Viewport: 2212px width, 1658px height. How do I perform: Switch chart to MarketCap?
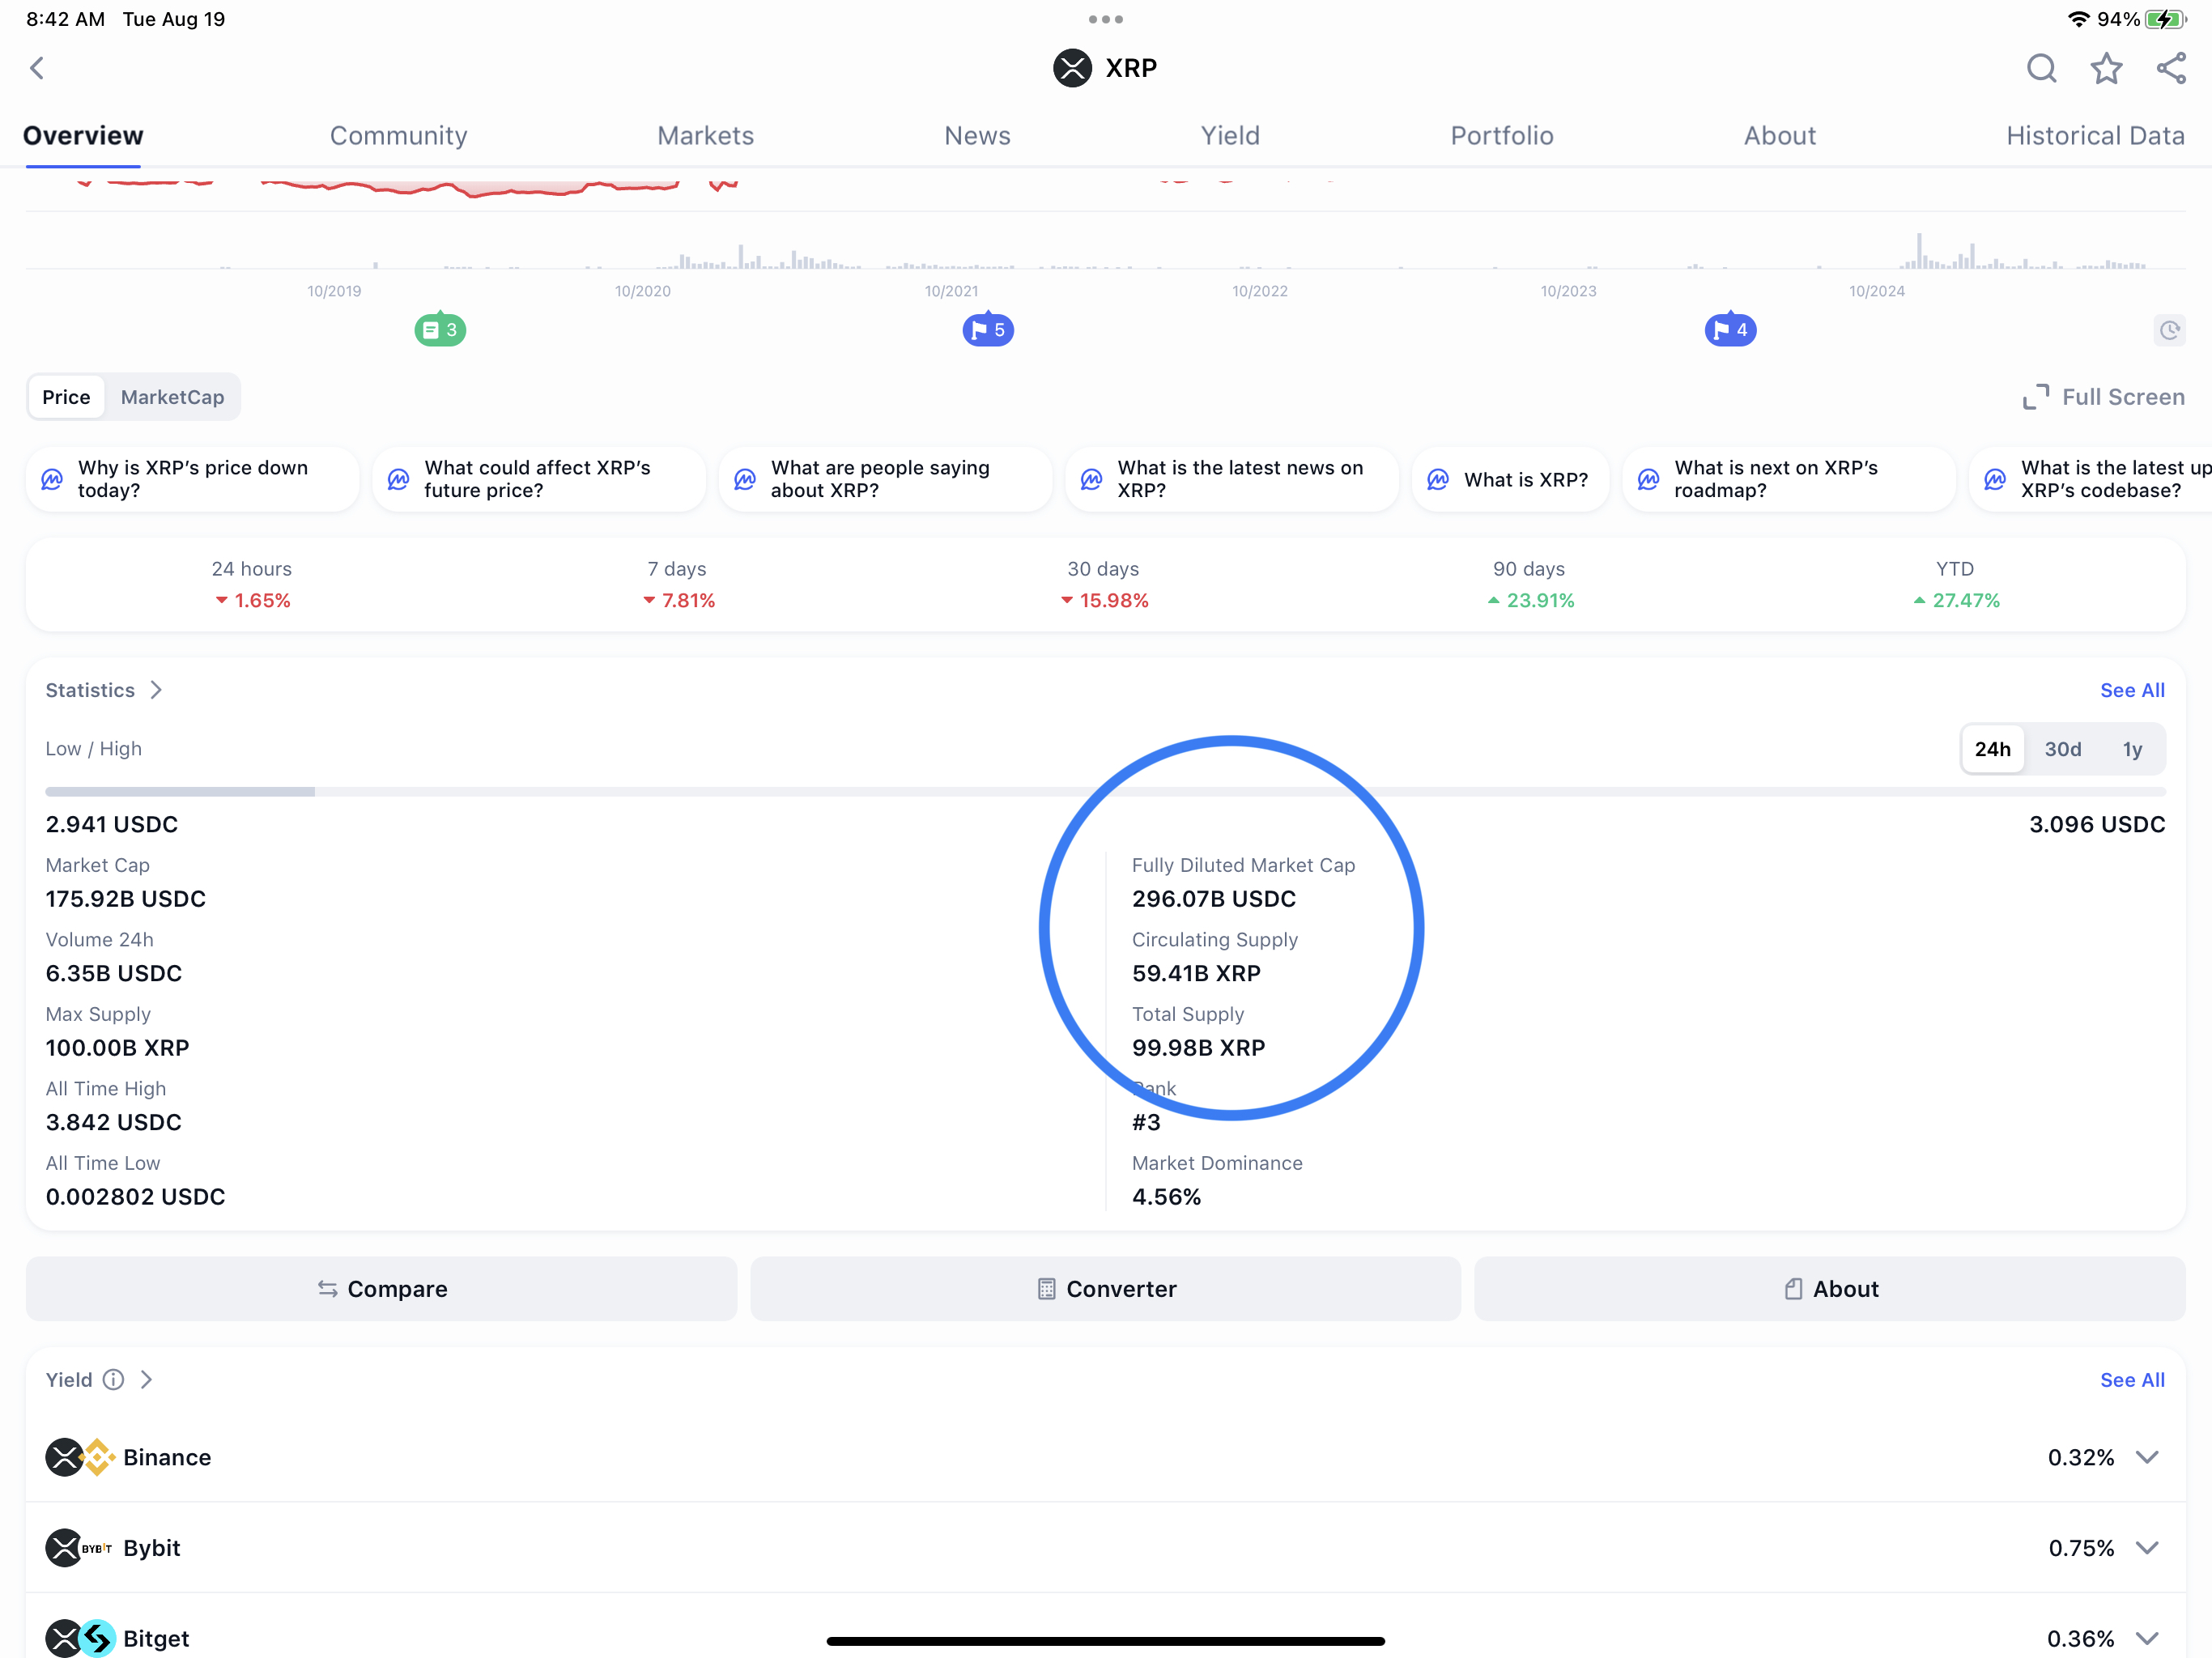[172, 397]
